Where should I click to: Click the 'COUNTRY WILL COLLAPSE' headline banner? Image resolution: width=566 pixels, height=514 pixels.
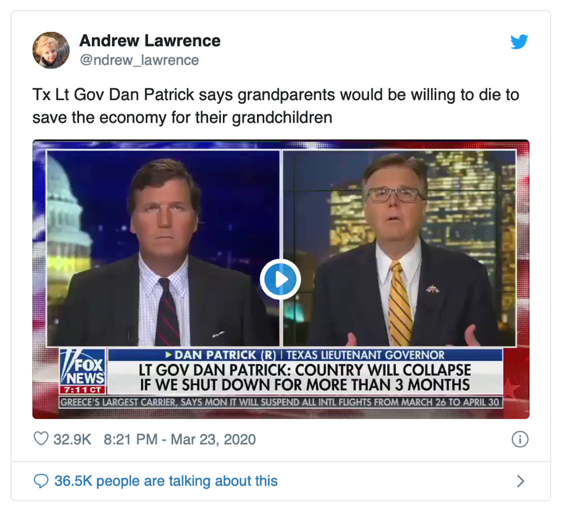pyautogui.click(x=305, y=378)
